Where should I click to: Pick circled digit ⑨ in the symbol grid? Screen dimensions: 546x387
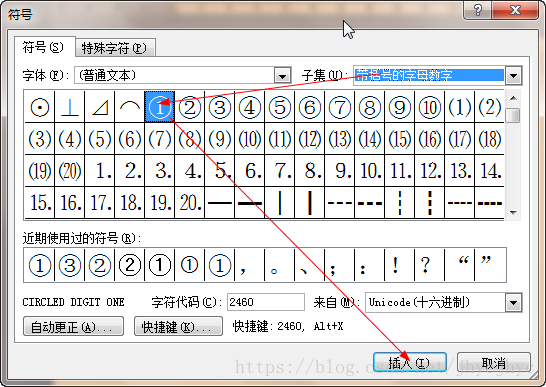pos(399,107)
